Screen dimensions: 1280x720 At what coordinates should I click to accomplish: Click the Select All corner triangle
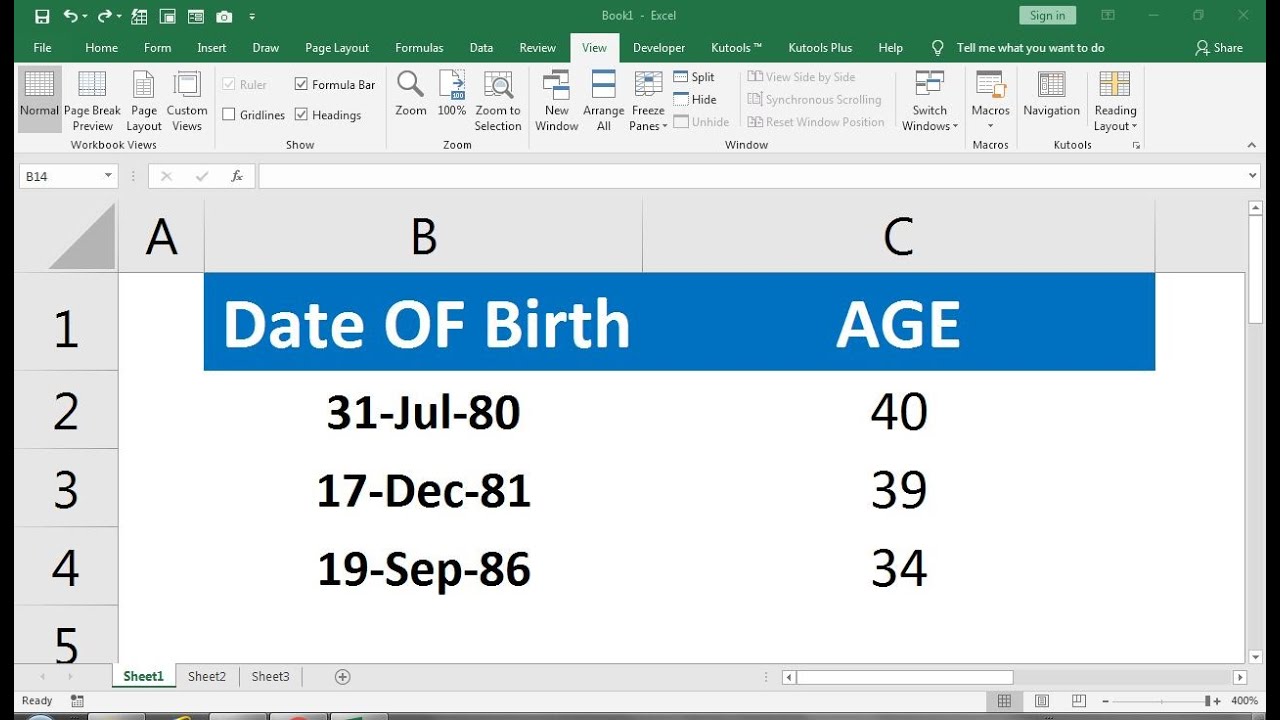click(82, 237)
